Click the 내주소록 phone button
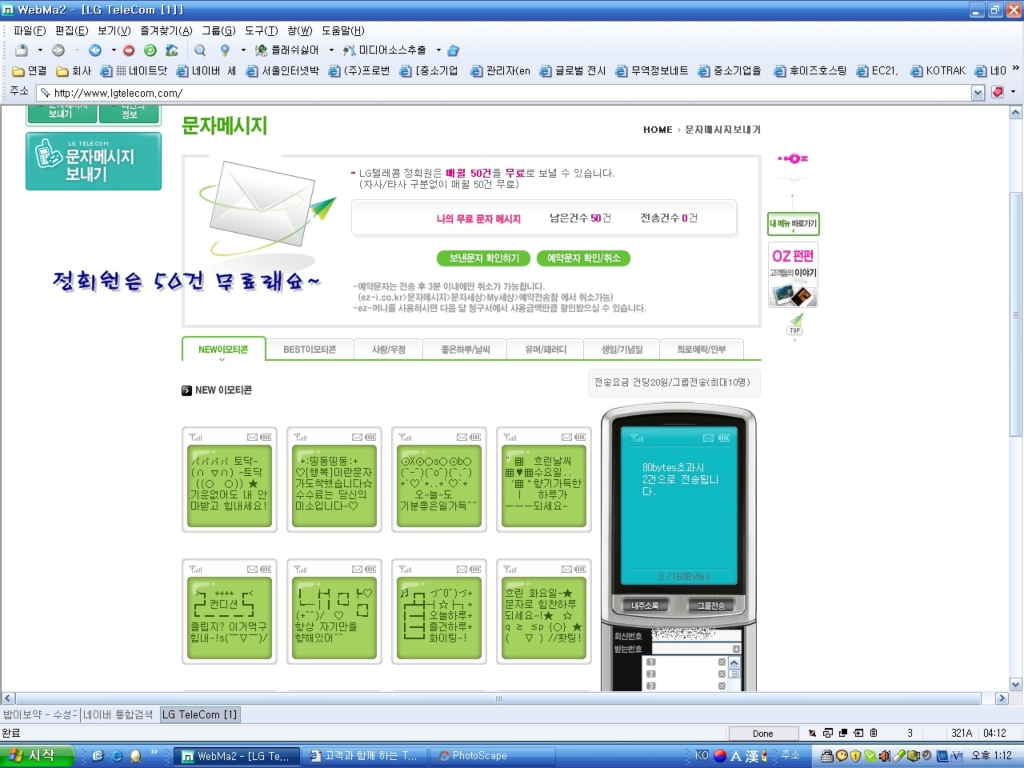Screen dimensions: 1024x768 [645, 605]
